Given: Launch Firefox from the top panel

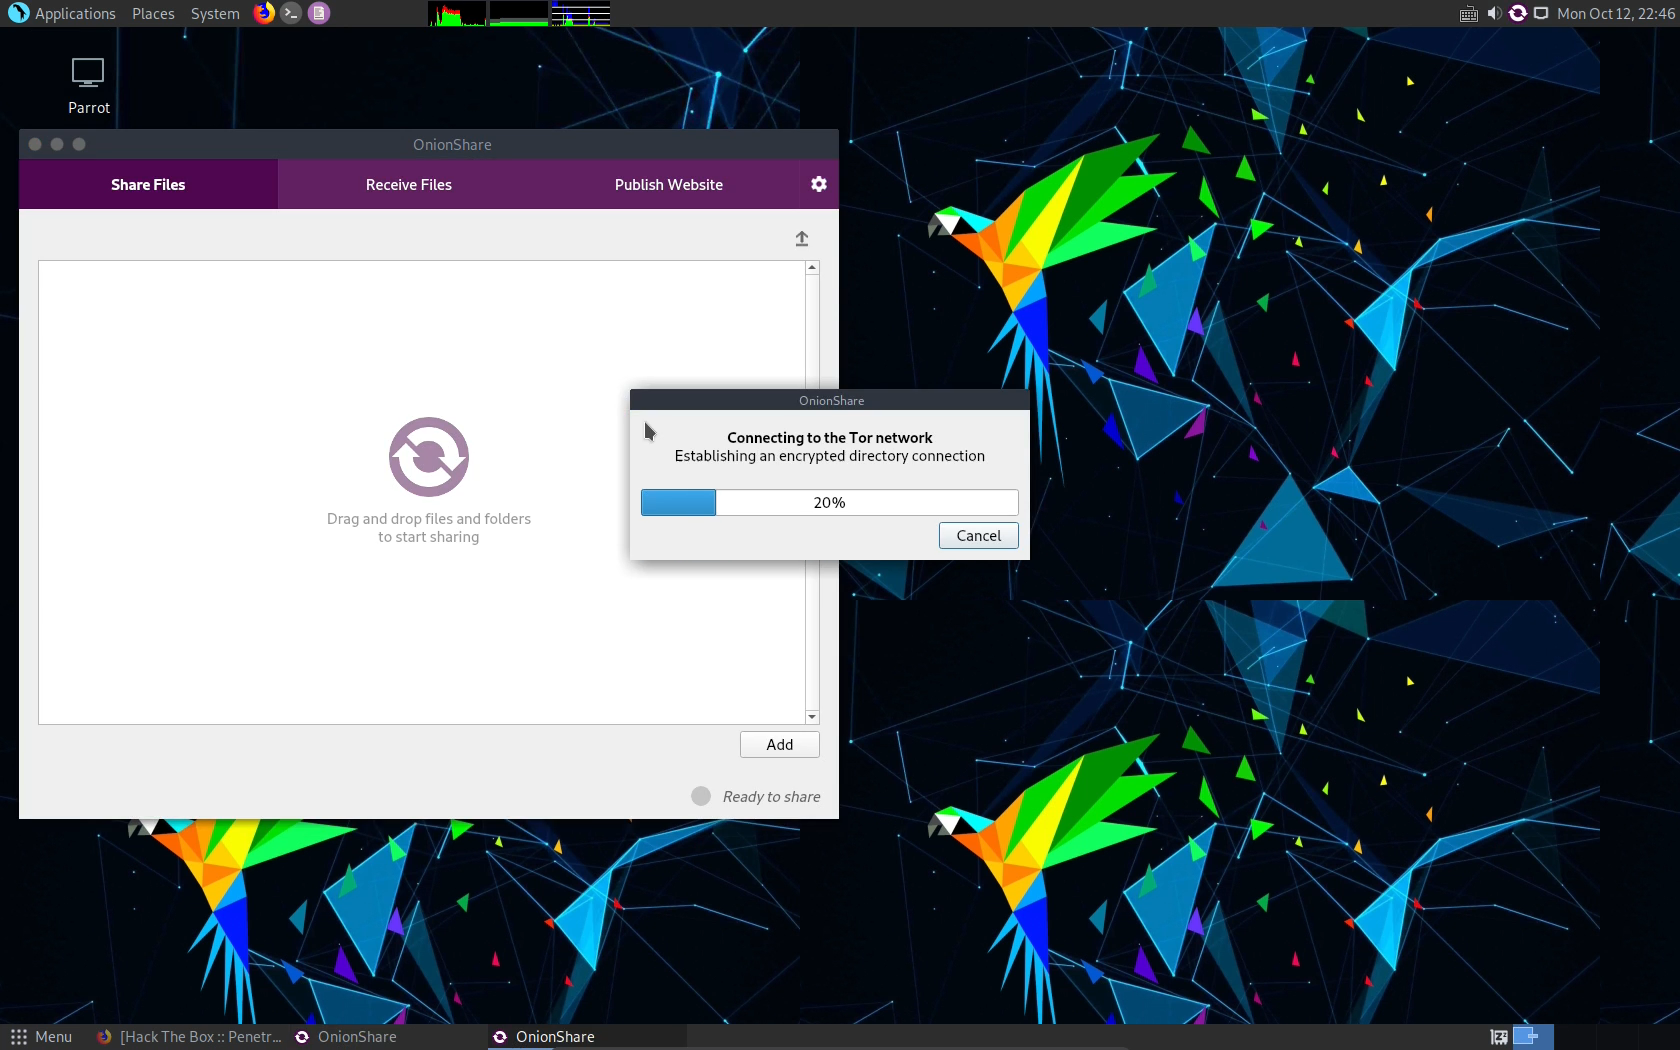Looking at the screenshot, I should [264, 13].
